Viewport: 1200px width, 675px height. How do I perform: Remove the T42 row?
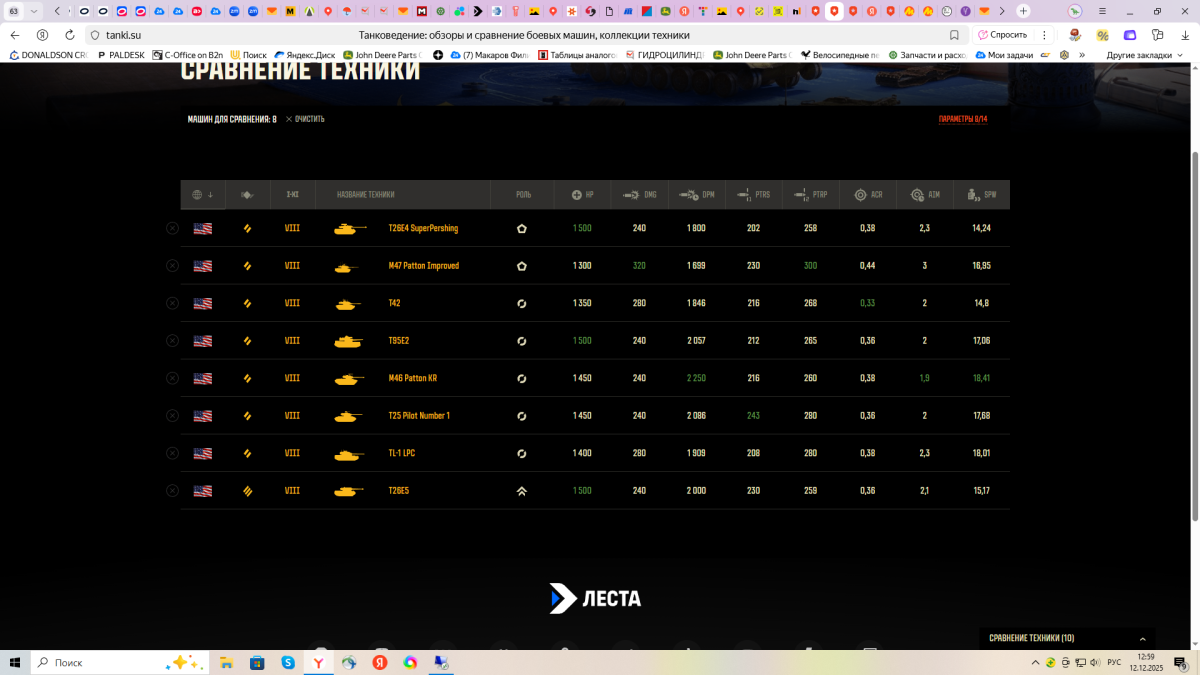click(x=172, y=303)
